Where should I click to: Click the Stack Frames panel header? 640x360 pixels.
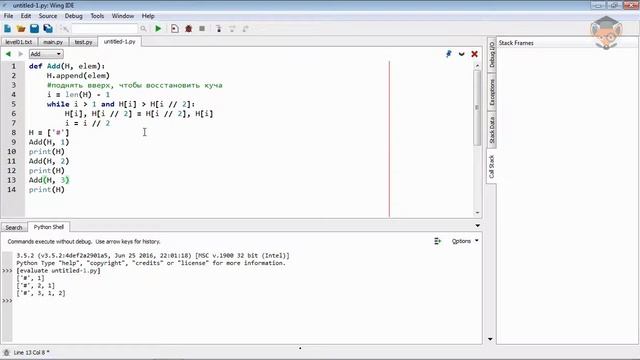[516, 43]
